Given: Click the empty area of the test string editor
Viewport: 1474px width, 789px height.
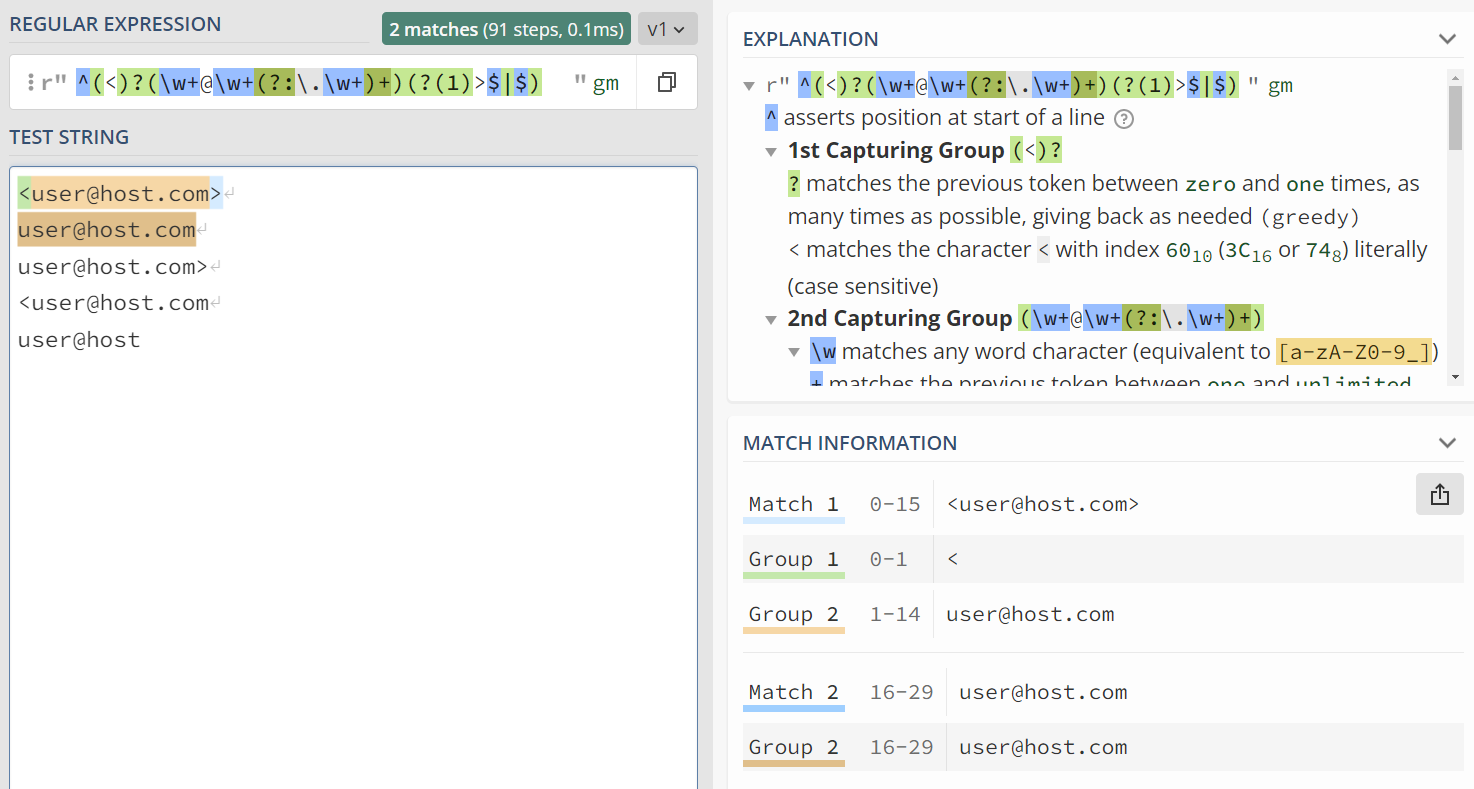Looking at the screenshot, I should [350, 560].
